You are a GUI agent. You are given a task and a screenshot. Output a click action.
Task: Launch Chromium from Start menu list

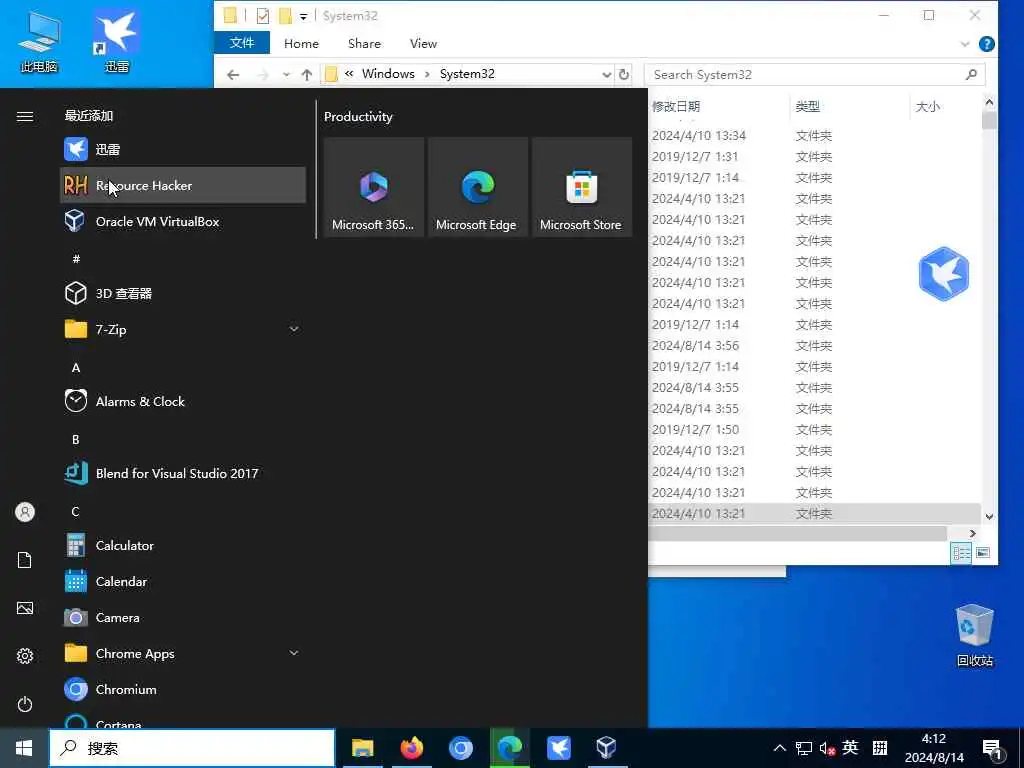183,689
